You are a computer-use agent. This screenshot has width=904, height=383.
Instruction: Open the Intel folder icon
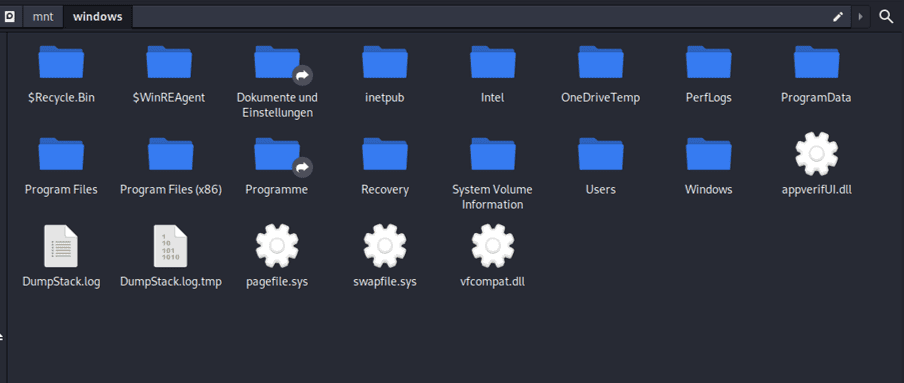[493, 62]
